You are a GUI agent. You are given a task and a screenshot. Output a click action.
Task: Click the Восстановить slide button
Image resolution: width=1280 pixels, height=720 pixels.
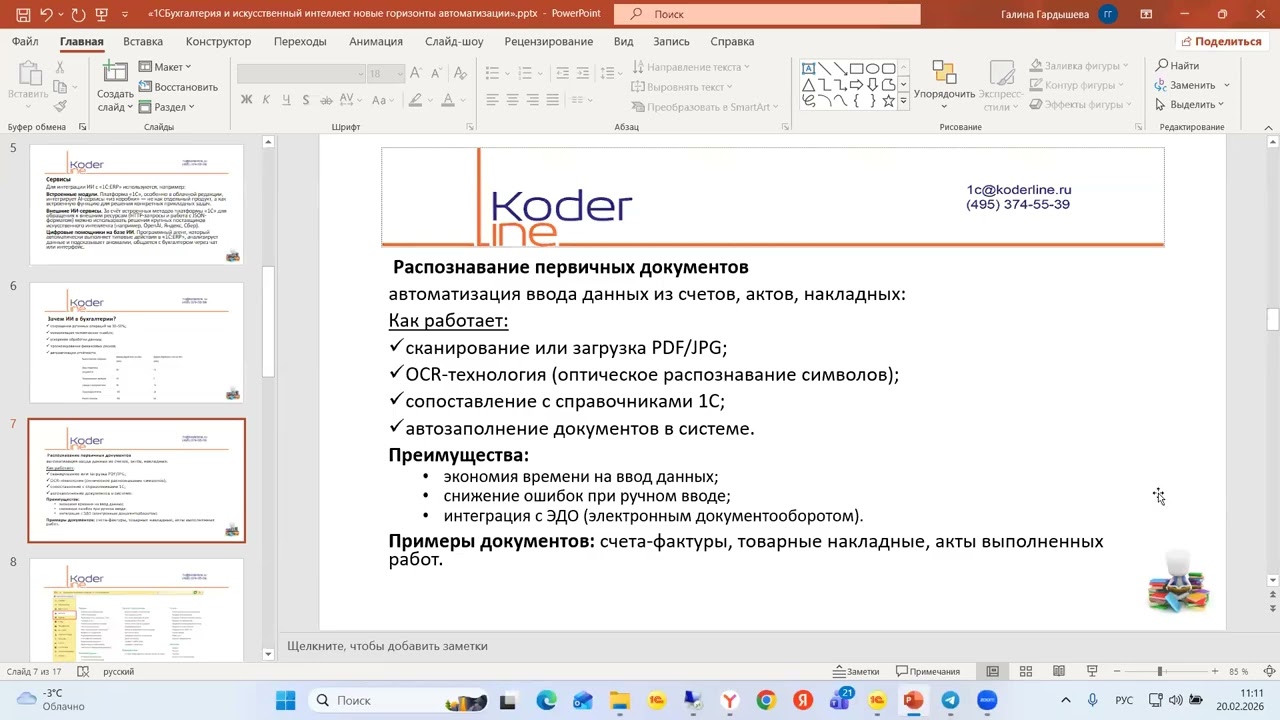click(177, 87)
